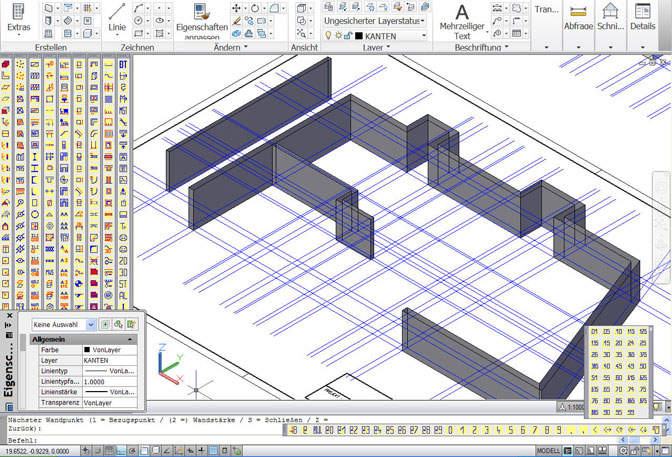Click Select Objects icon in properties palette
672x457 pixels.
[x=118, y=325]
